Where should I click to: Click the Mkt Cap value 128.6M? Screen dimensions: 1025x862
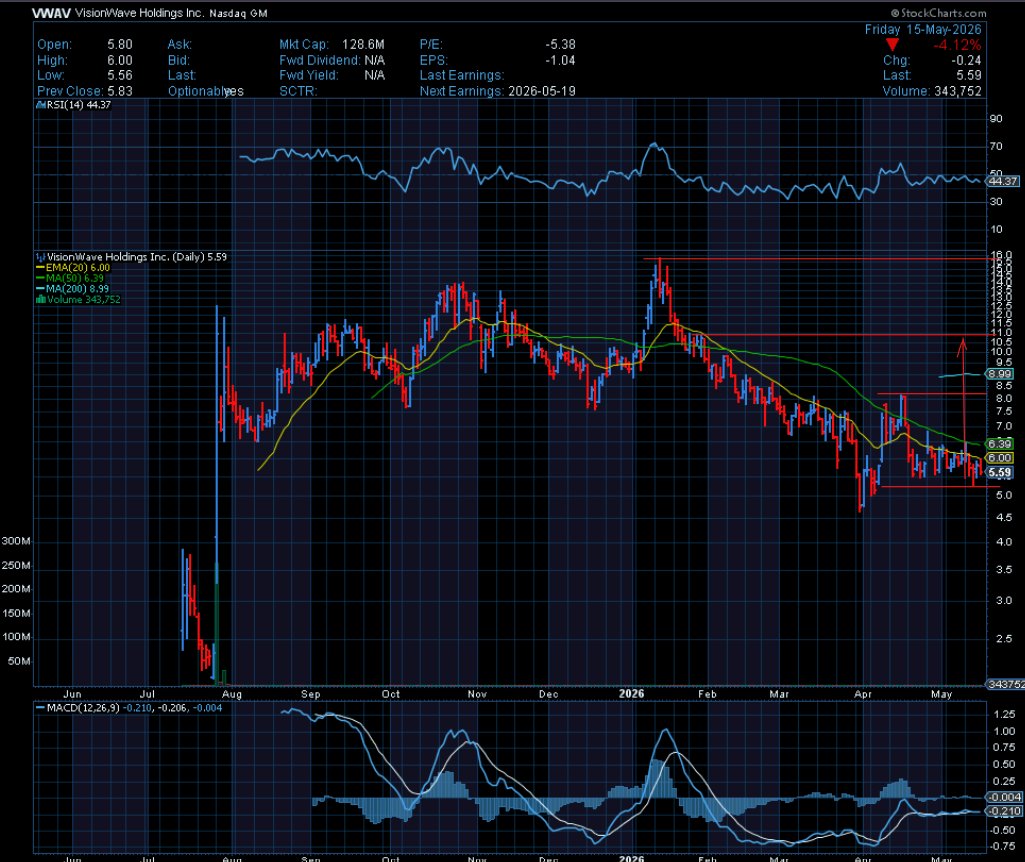(x=363, y=44)
